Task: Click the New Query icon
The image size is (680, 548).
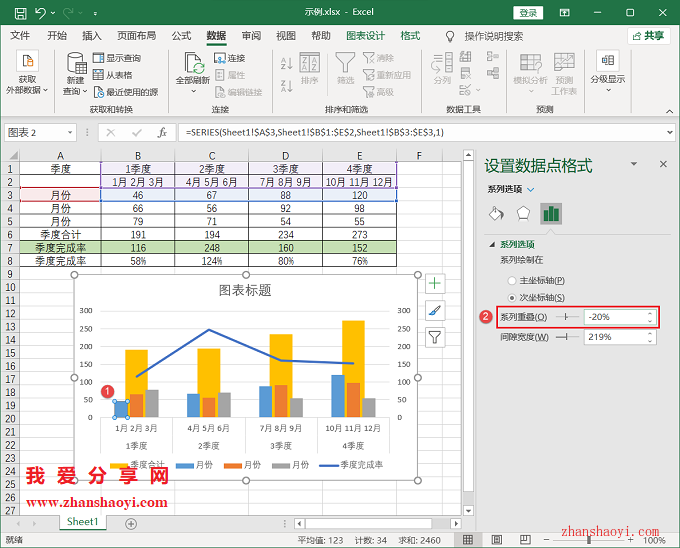Action: pyautogui.click(x=77, y=64)
